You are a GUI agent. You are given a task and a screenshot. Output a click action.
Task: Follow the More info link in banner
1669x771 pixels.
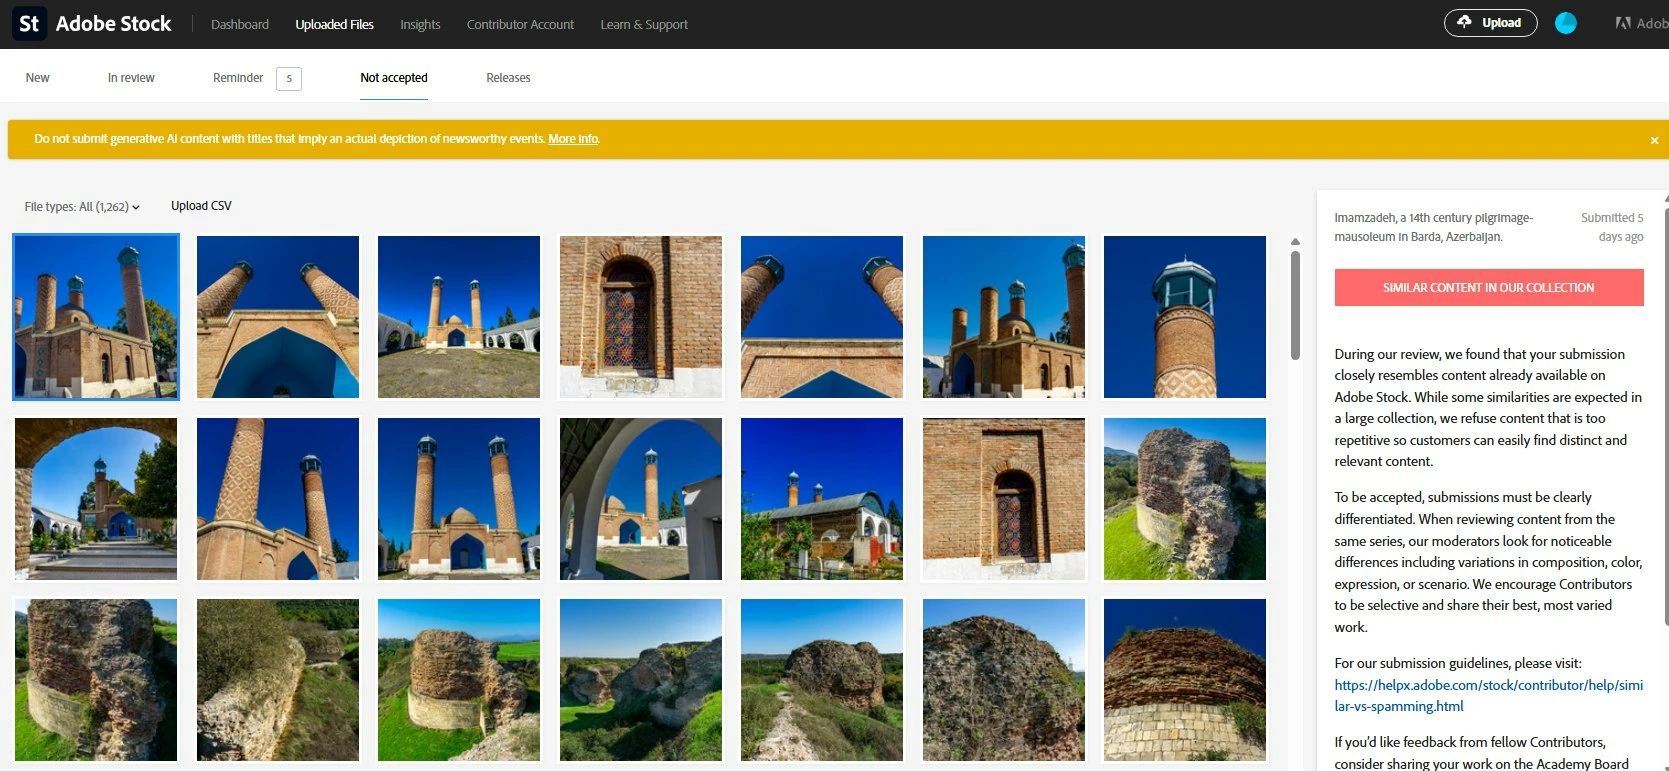(573, 139)
